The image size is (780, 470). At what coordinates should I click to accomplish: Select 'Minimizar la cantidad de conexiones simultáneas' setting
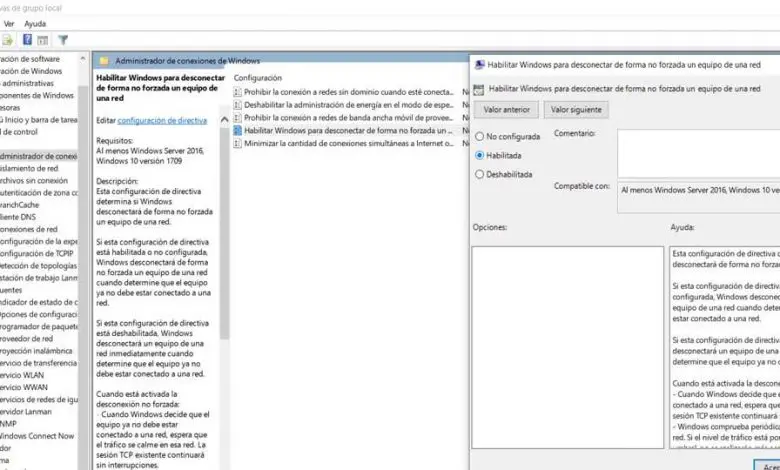click(x=349, y=144)
